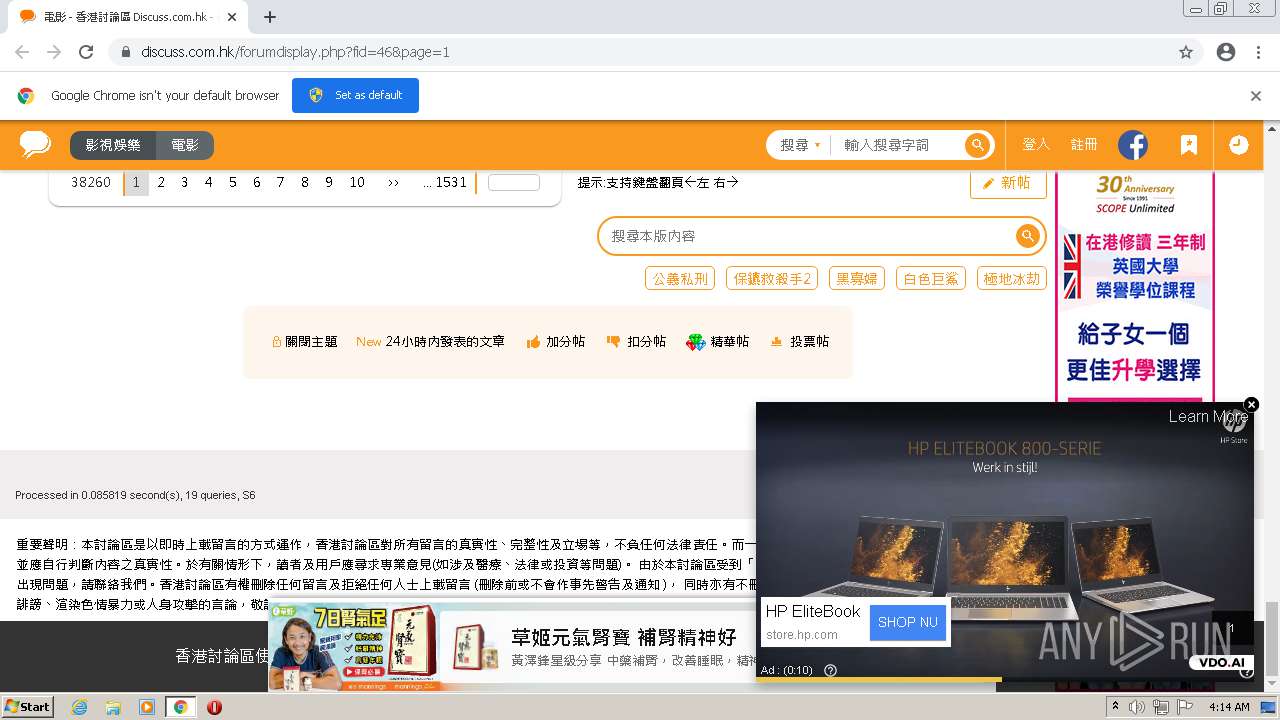Select the 公義私刑 tag
The height and width of the screenshot is (720, 1280).
point(680,279)
